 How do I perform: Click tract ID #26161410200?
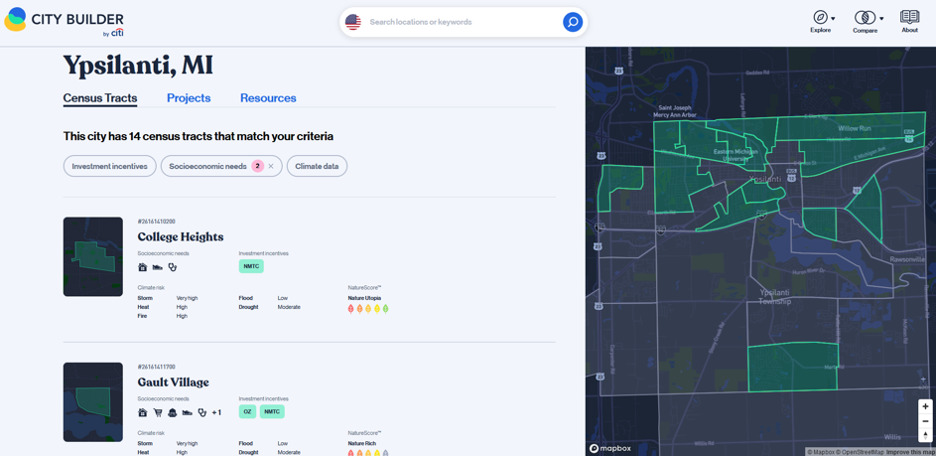[x=156, y=221]
